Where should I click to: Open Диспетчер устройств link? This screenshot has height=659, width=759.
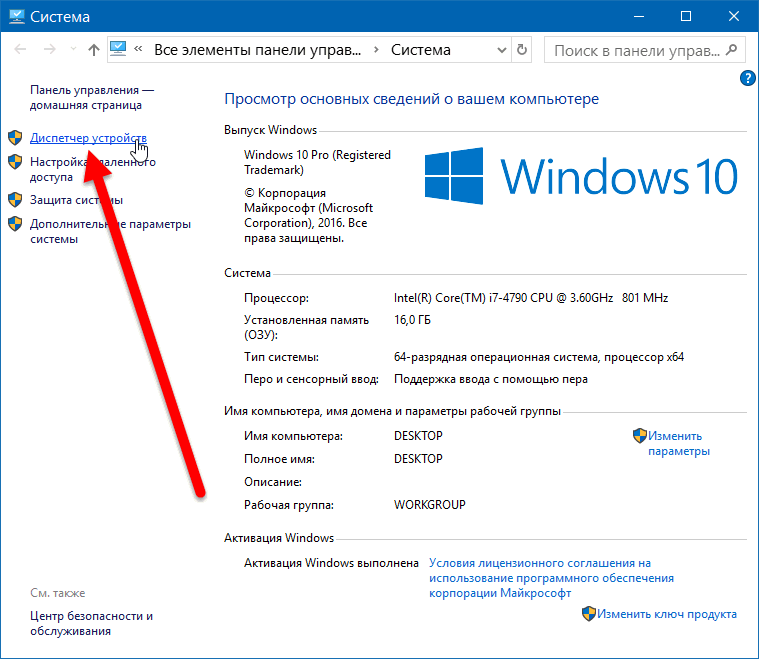pyautogui.click(x=88, y=138)
